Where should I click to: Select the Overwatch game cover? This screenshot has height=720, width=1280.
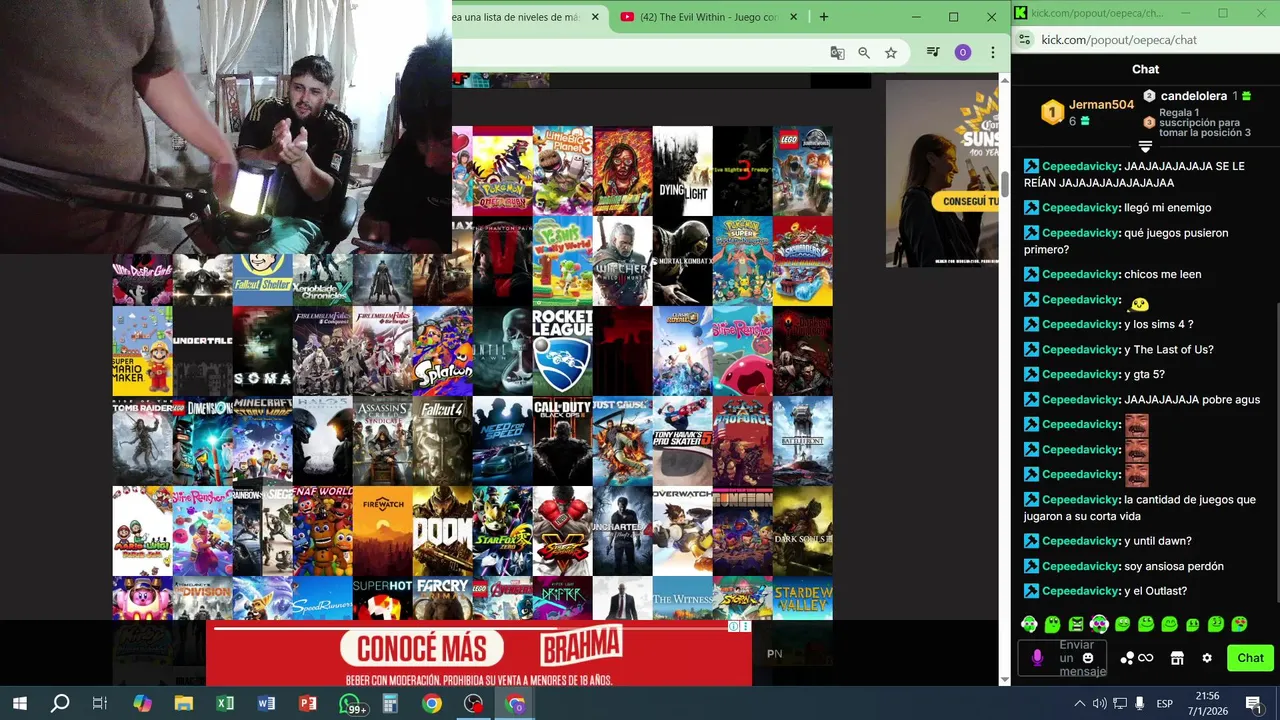pyautogui.click(x=682, y=531)
